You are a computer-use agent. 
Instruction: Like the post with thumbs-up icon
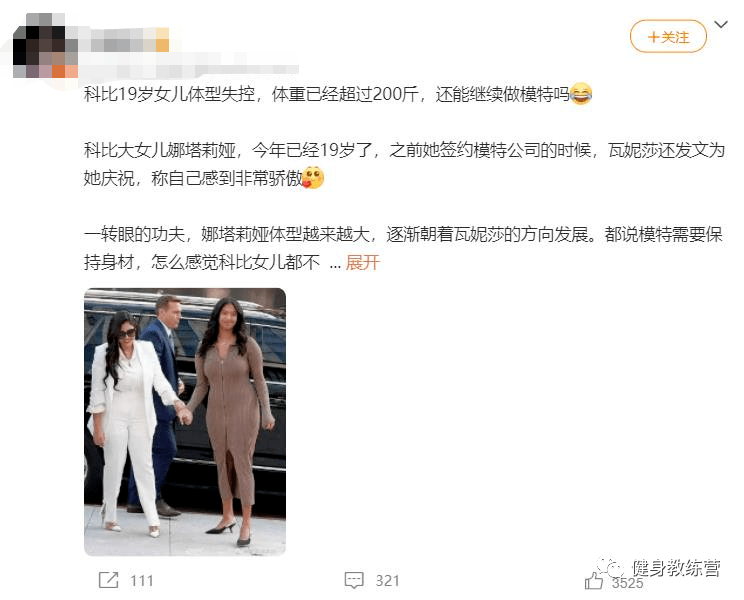coord(593,581)
